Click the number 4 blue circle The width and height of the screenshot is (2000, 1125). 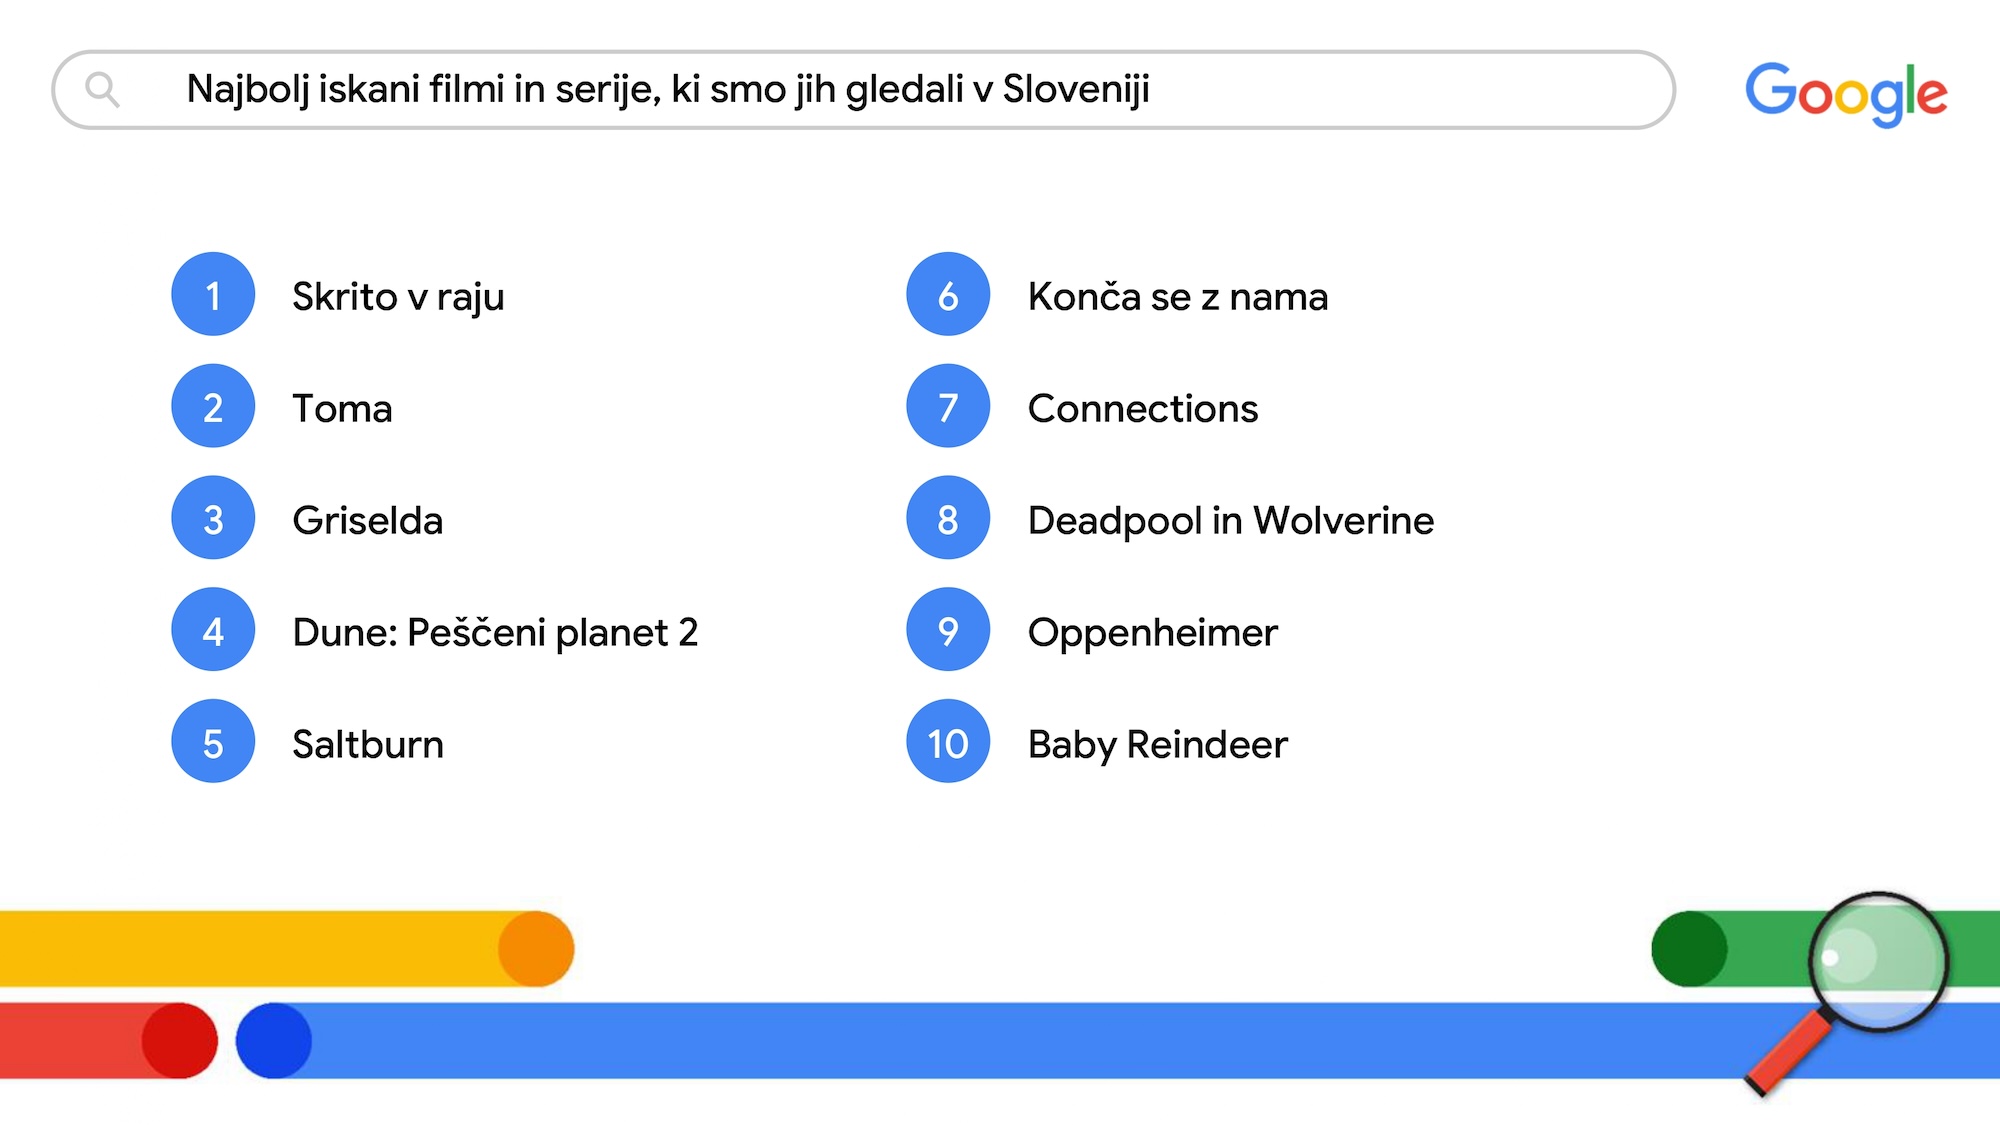213,630
